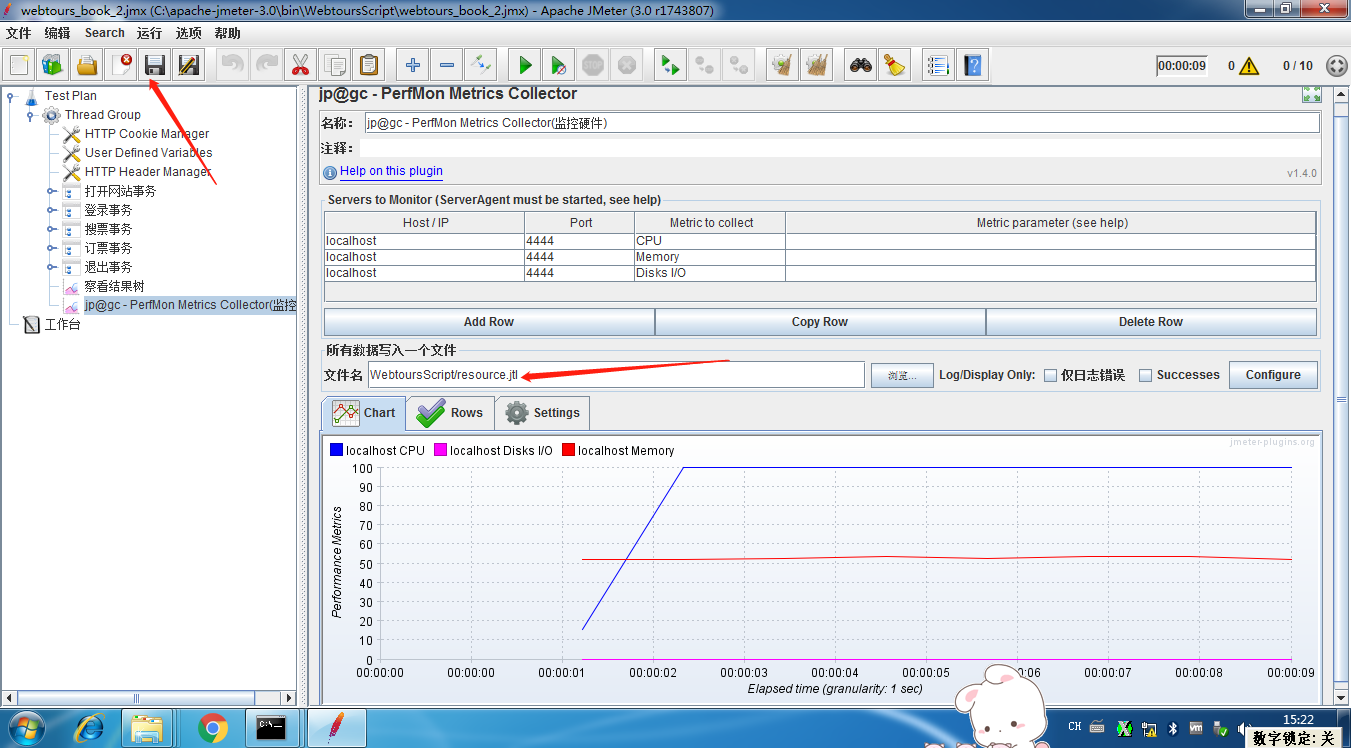This screenshot has height=748, width=1351.
Task: Open the 文件 menu
Action: 19,33
